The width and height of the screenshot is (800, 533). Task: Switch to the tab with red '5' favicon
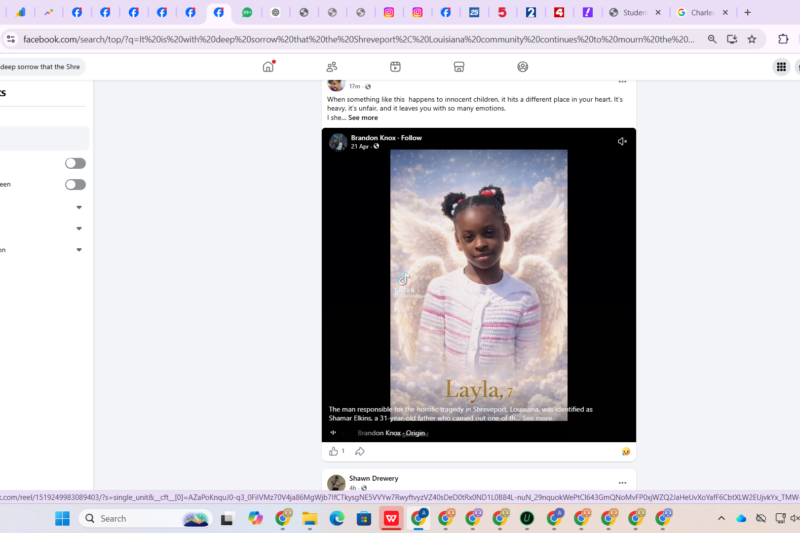click(502, 12)
